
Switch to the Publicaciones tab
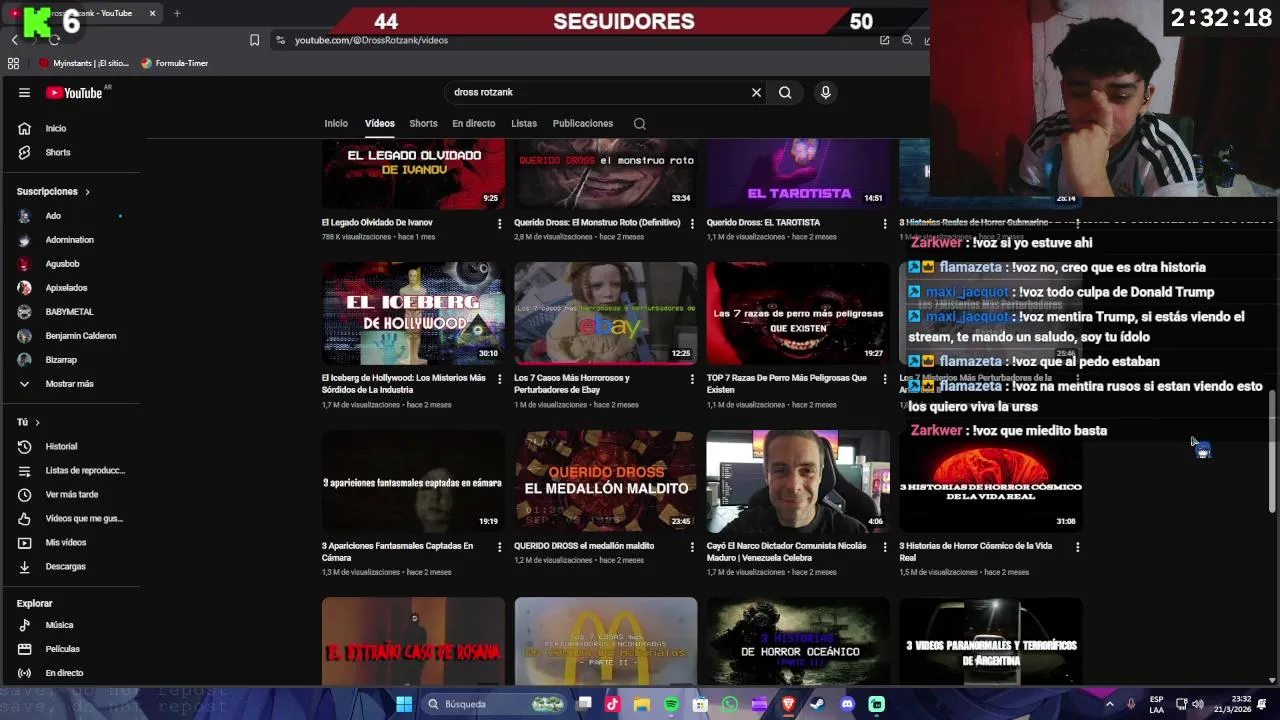click(x=582, y=123)
